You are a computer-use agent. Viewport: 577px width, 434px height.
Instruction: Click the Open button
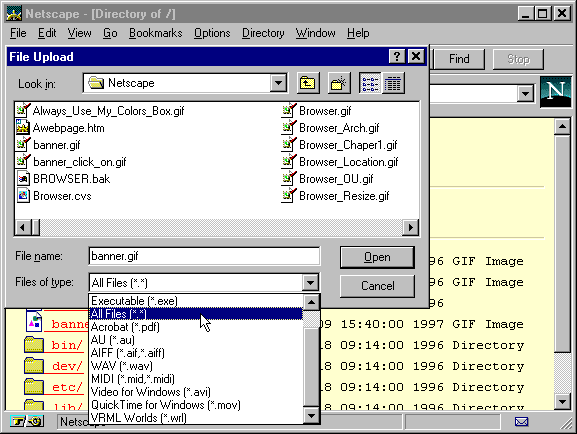pos(377,257)
